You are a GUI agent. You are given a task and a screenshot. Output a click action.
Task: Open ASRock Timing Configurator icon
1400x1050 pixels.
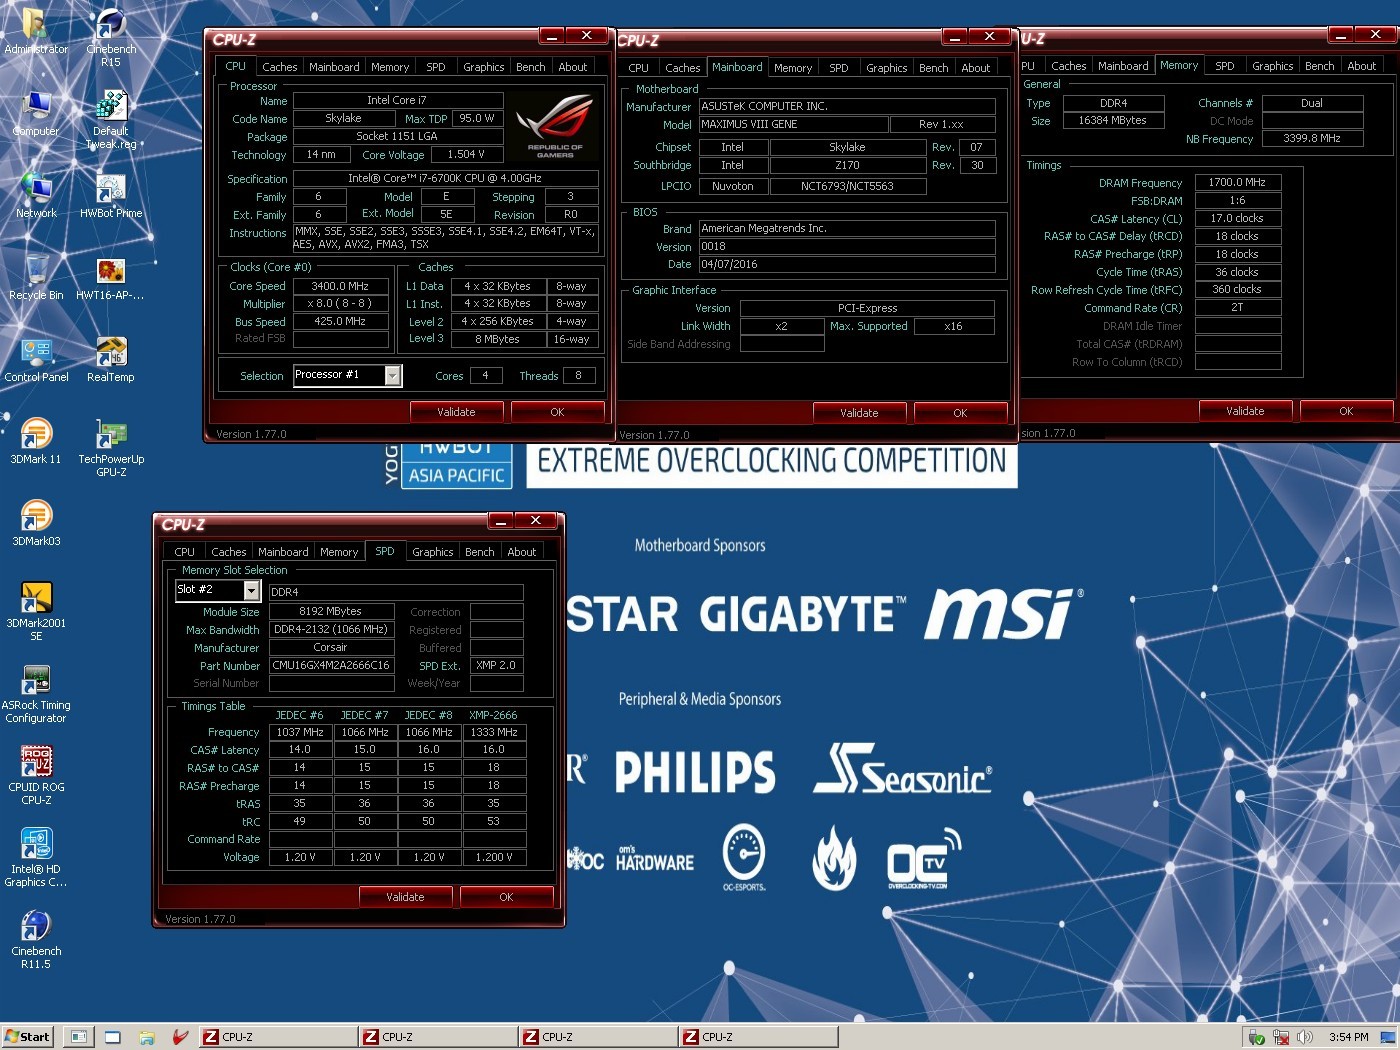tap(36, 693)
